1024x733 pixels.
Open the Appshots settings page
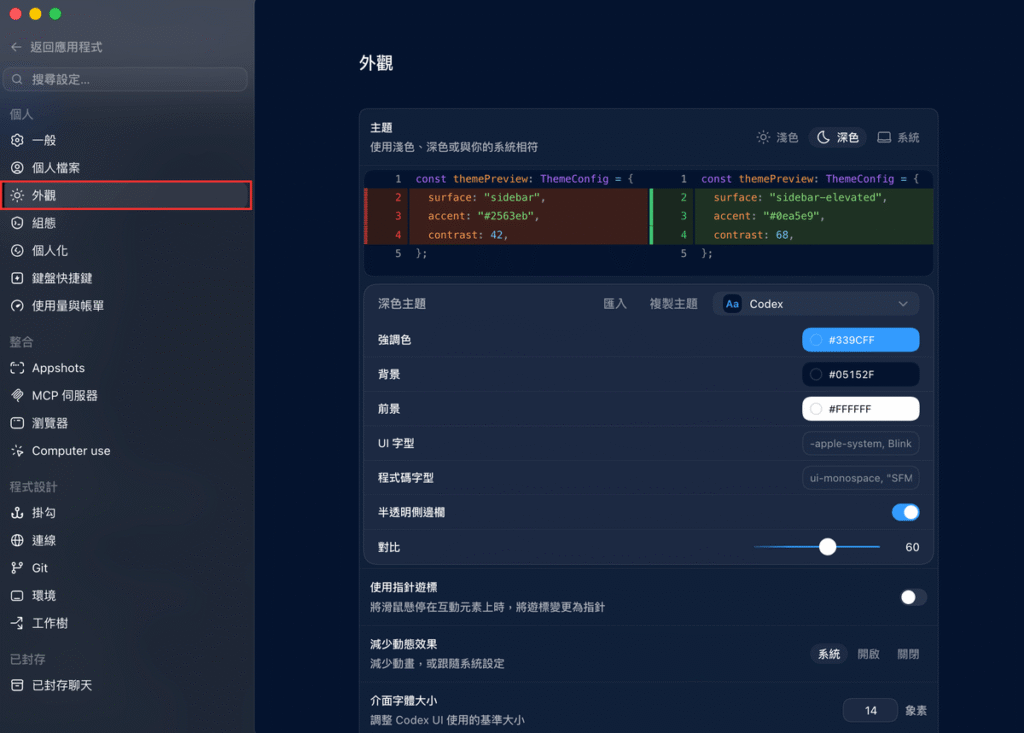coord(126,368)
